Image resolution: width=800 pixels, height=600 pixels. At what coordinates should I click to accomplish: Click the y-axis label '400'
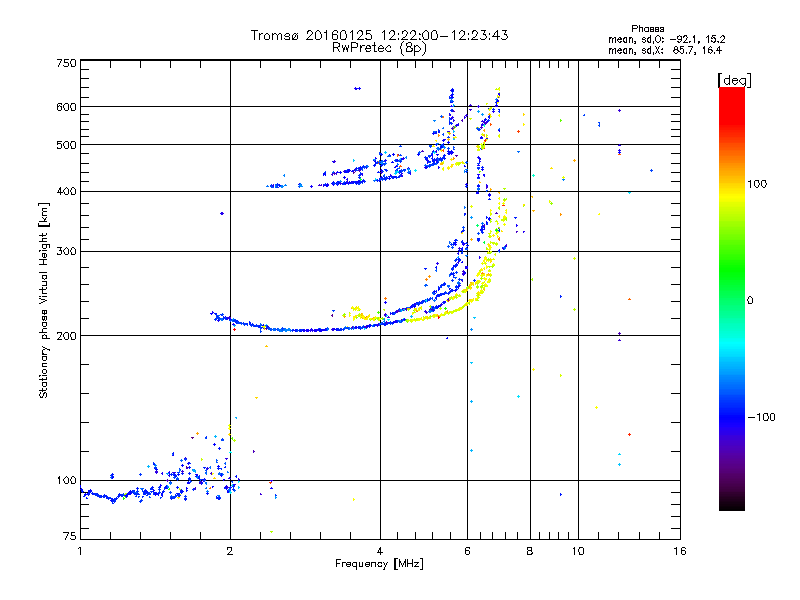[x=66, y=192]
